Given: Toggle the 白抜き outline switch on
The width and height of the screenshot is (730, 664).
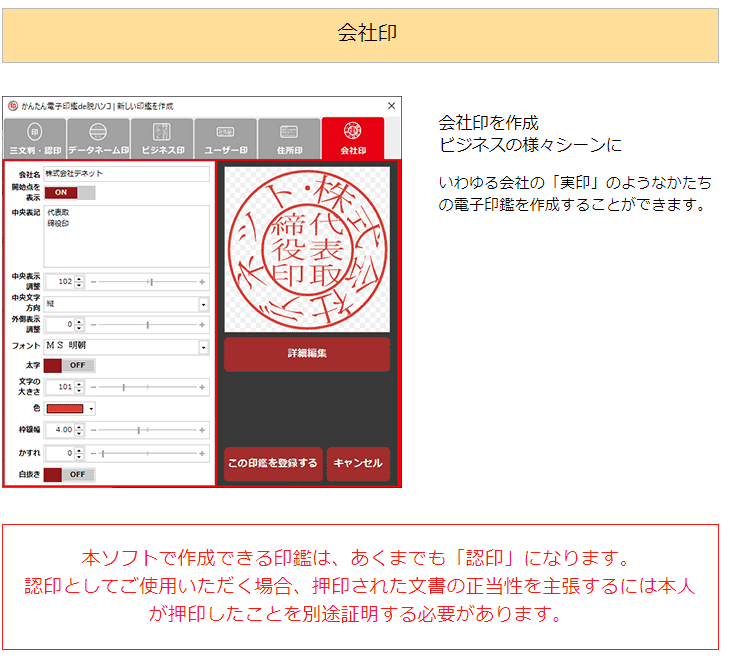Looking at the screenshot, I should (70, 474).
